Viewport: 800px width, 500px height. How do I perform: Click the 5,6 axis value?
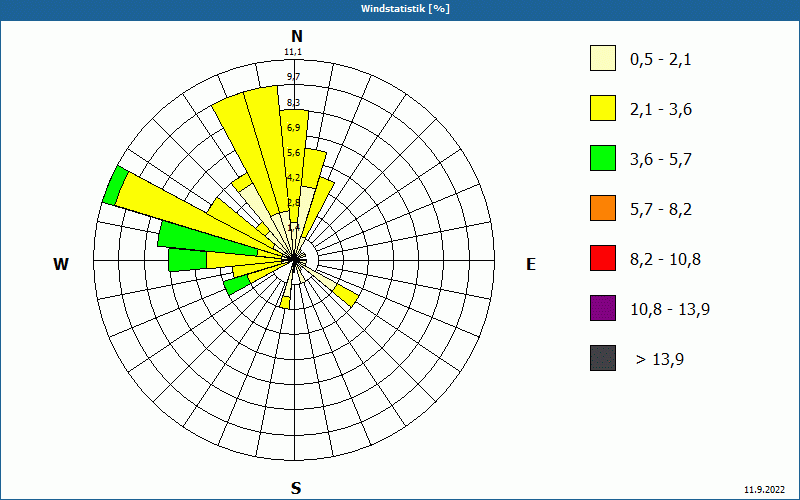click(293, 153)
